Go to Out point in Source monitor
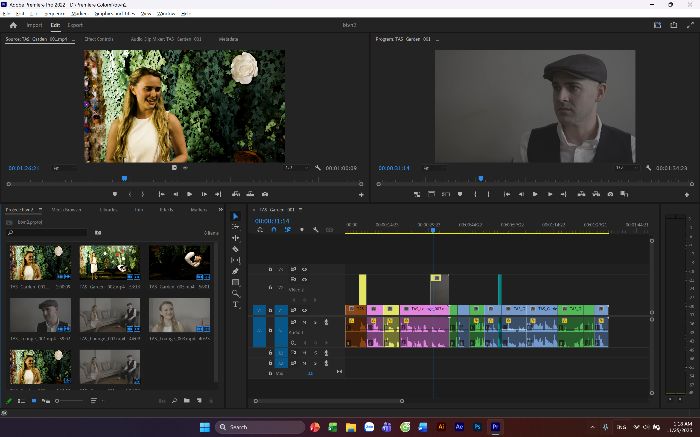Viewport: 700px width, 437px height. pyautogui.click(x=218, y=194)
